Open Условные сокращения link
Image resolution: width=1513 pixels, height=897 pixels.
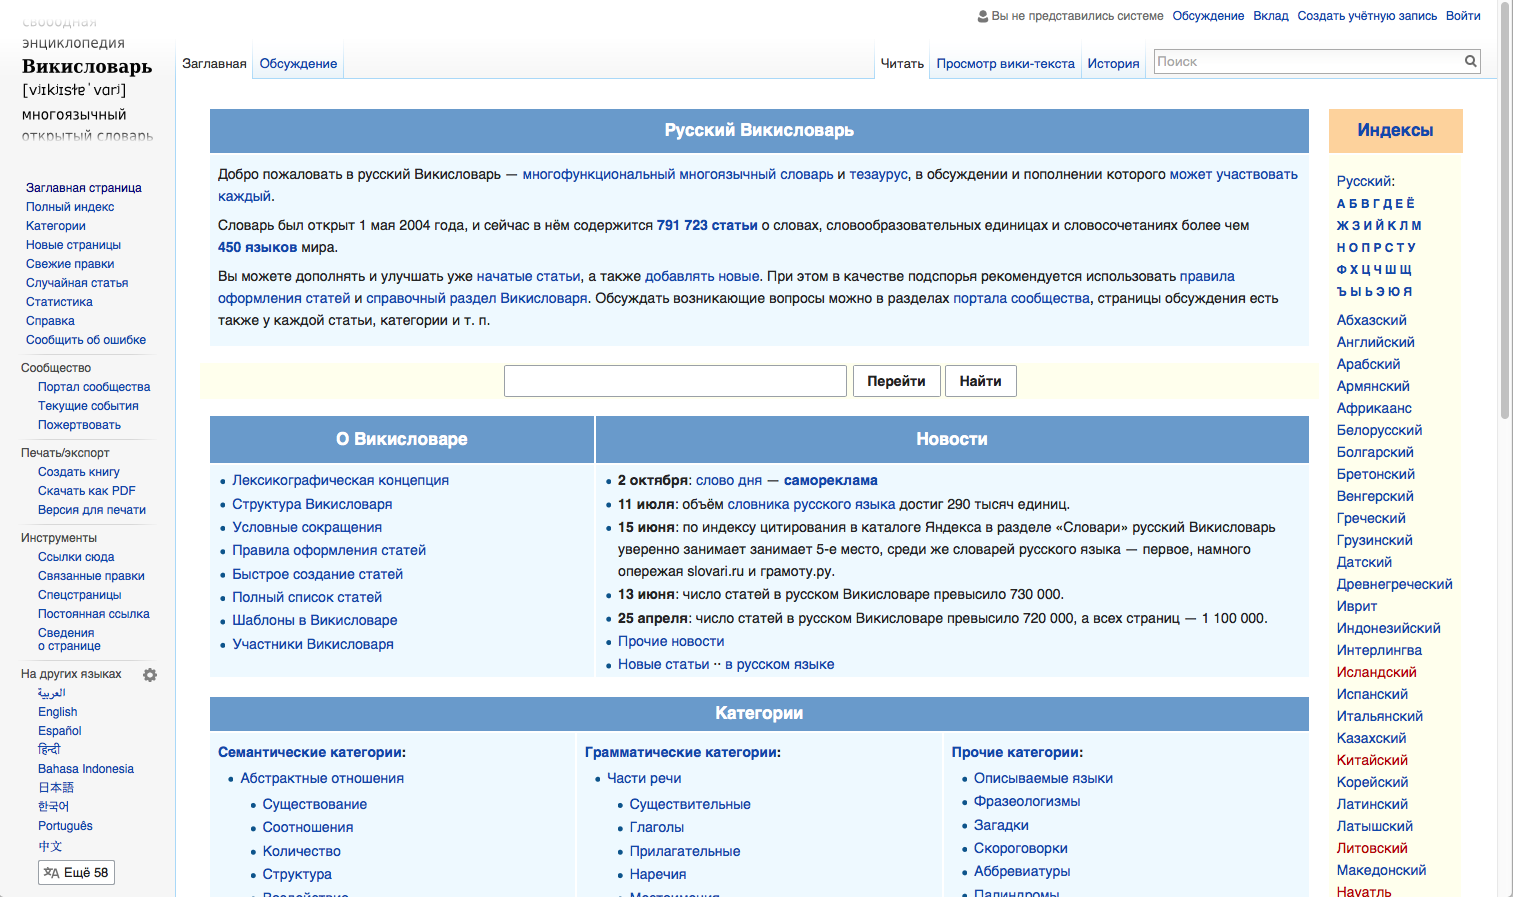click(307, 527)
